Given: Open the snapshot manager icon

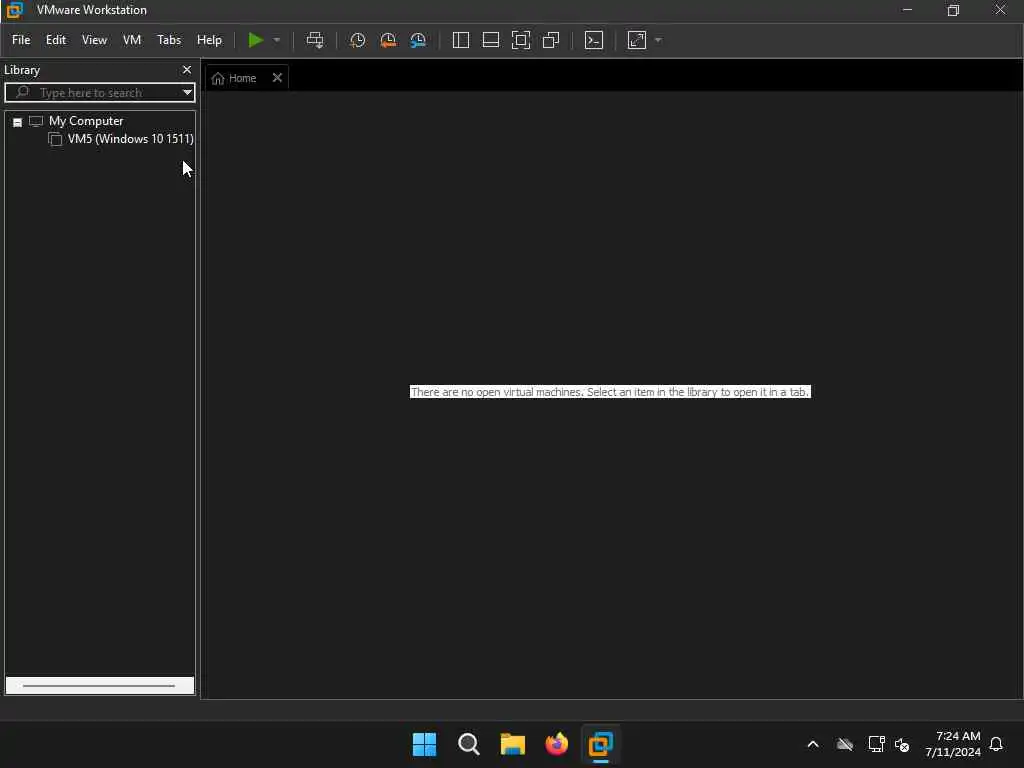Looking at the screenshot, I should 418,40.
